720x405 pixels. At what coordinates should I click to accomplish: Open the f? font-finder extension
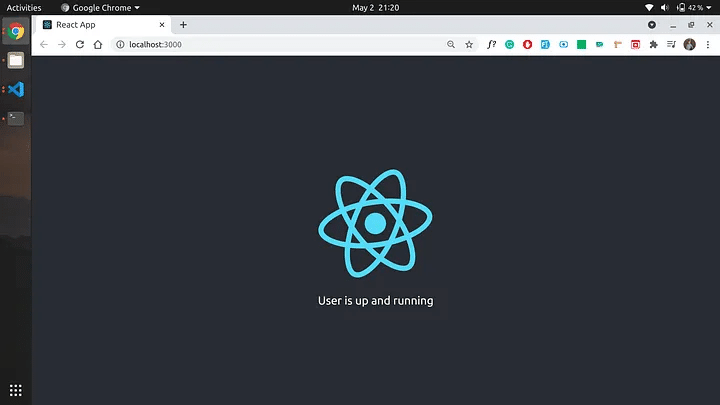point(491,45)
